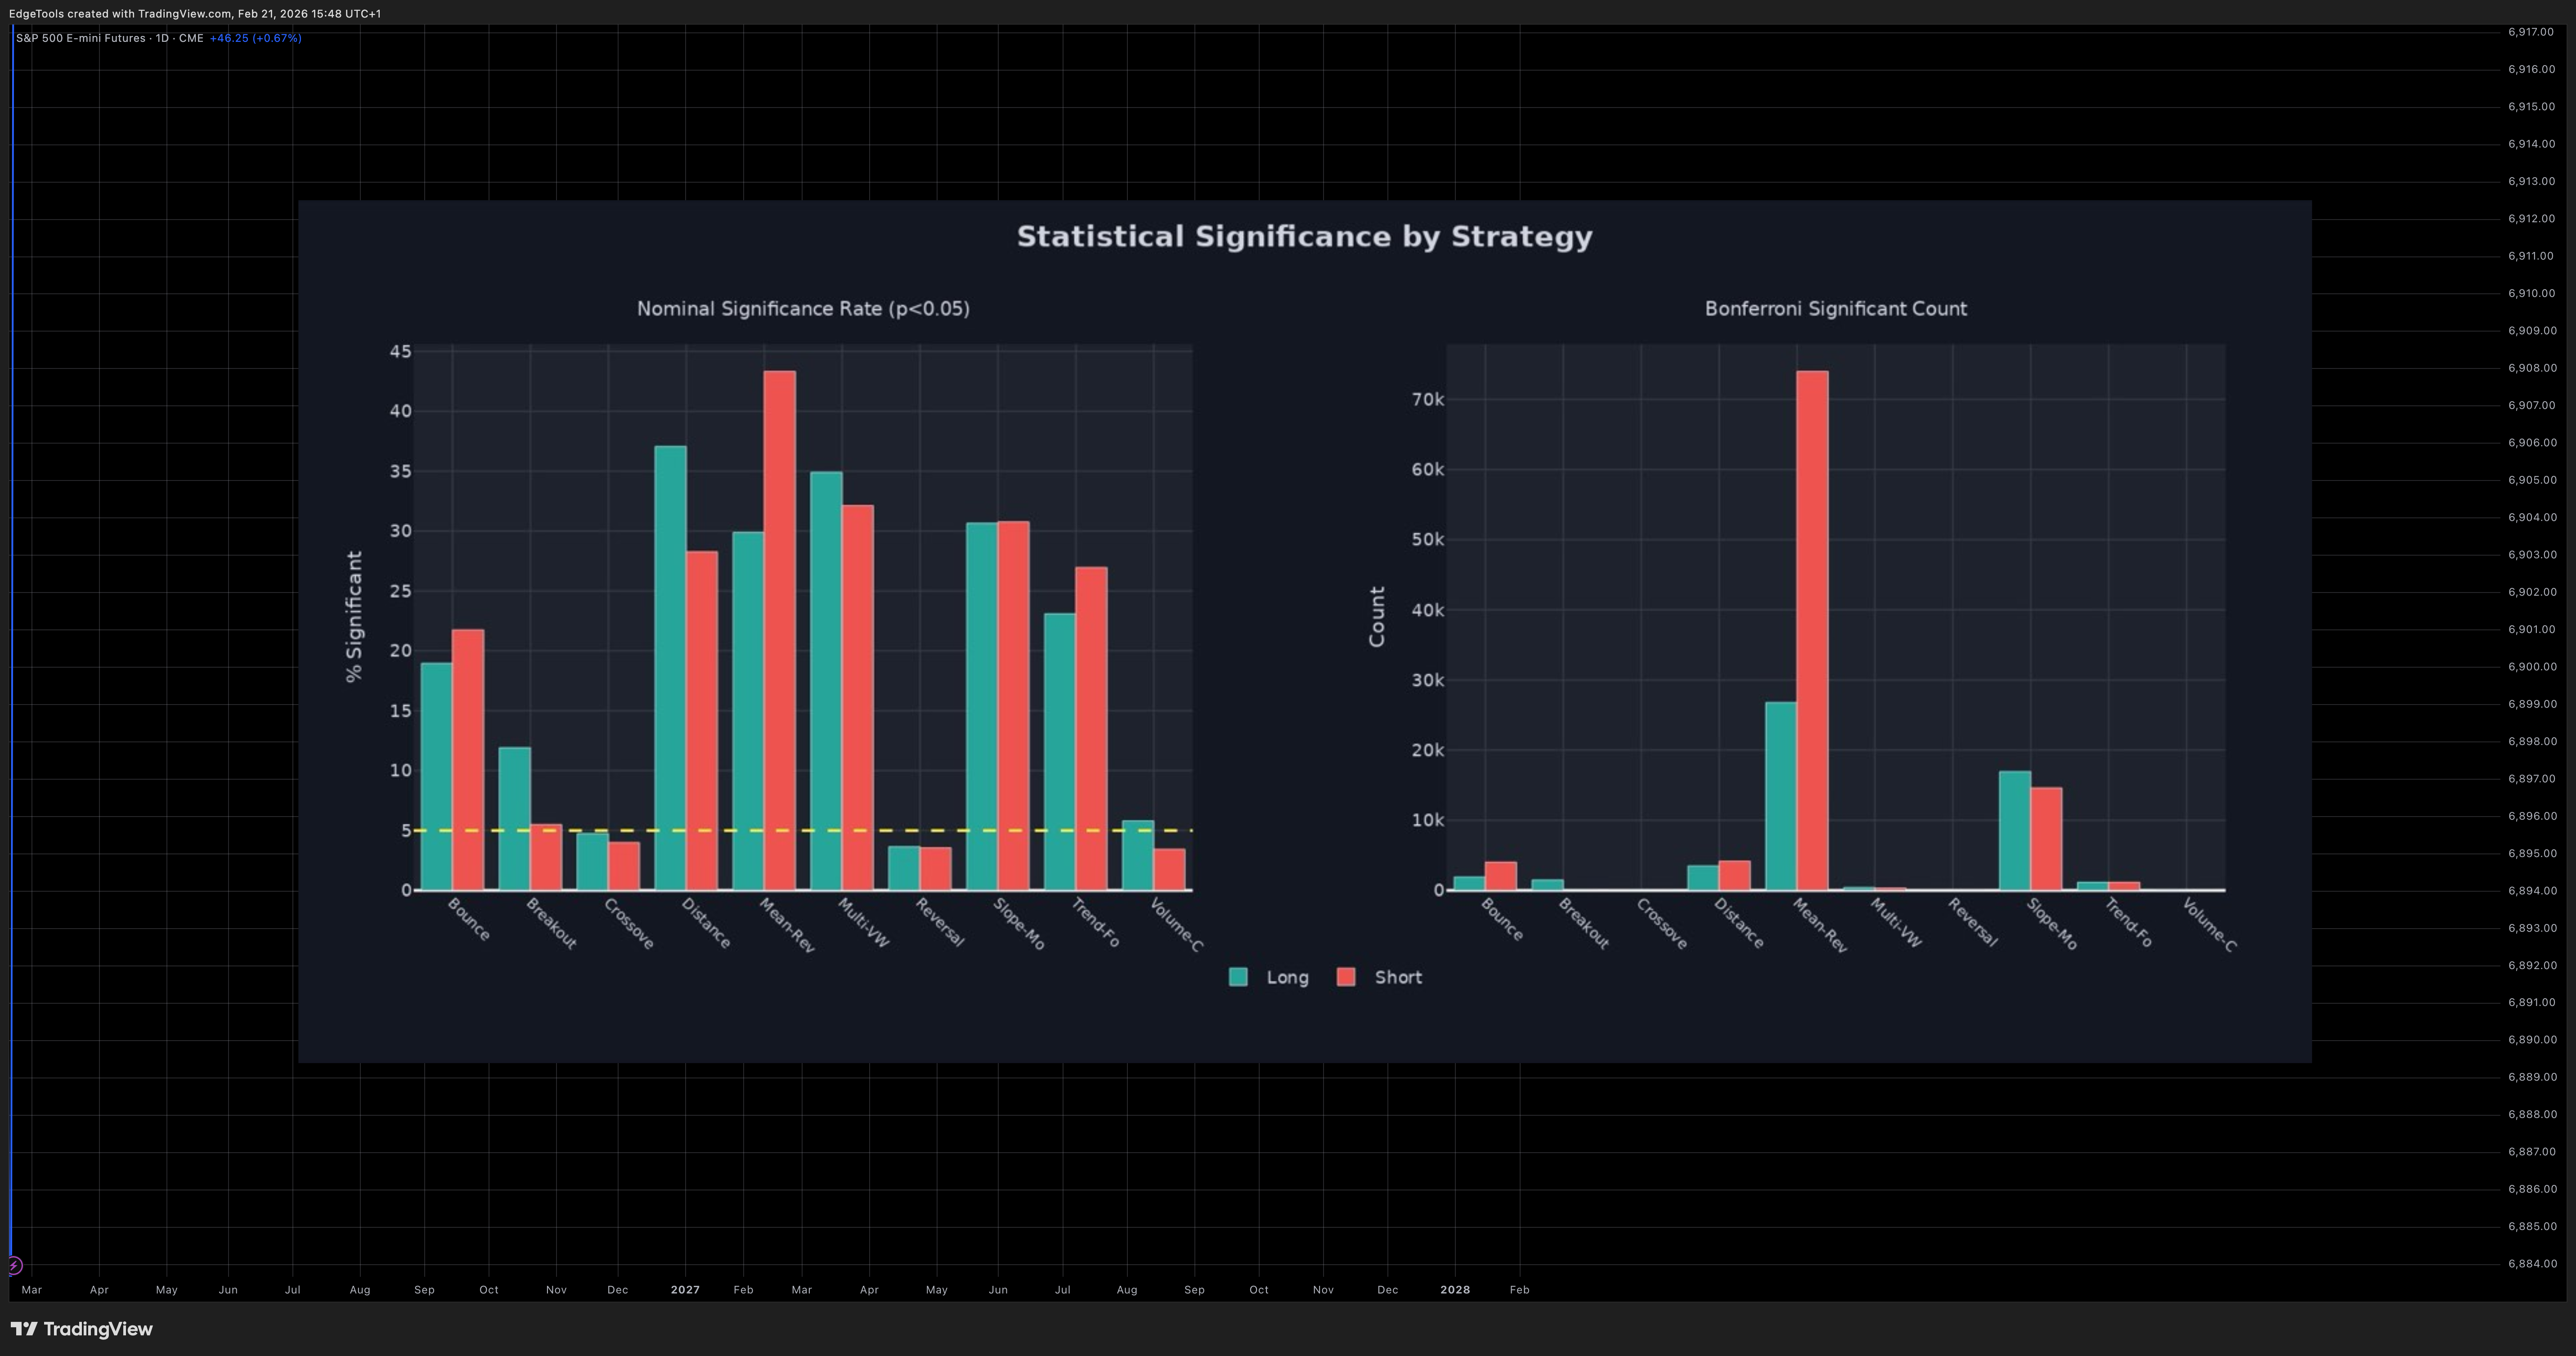Viewport: 2576px width, 1356px height.
Task: Click the Mean-Rev Short bar in the Nominal chart
Action: [x=780, y=630]
